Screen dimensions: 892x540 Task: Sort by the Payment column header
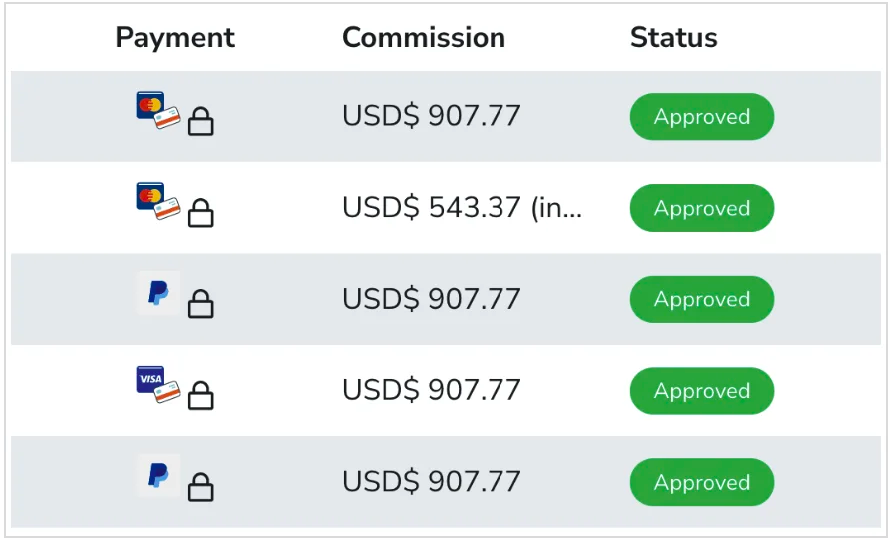coord(175,38)
